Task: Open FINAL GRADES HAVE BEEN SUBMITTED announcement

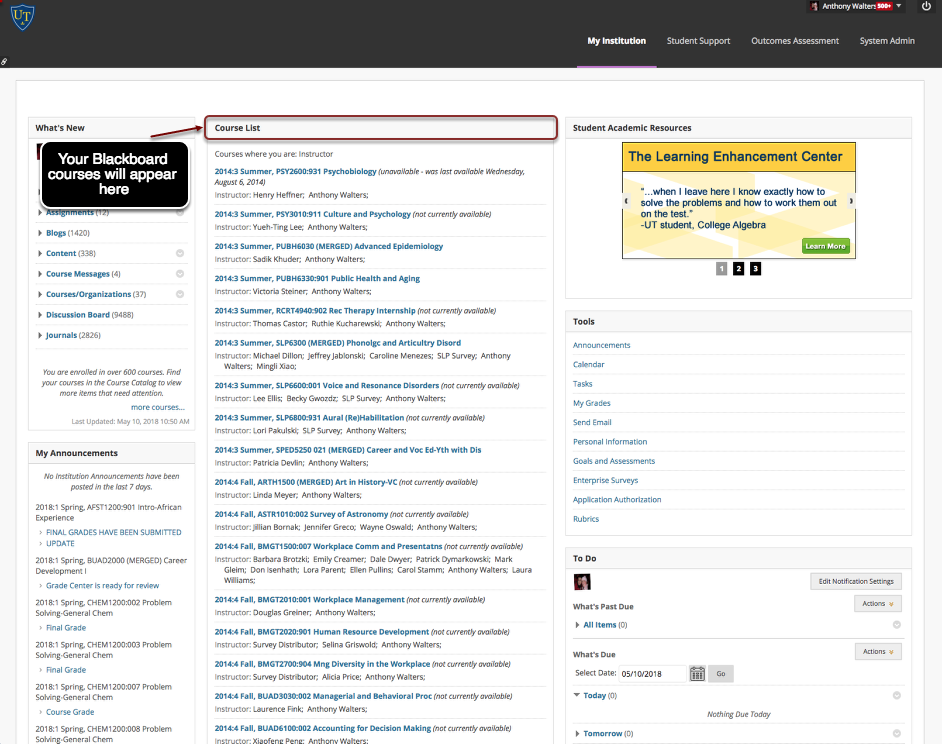Action: coord(114,532)
